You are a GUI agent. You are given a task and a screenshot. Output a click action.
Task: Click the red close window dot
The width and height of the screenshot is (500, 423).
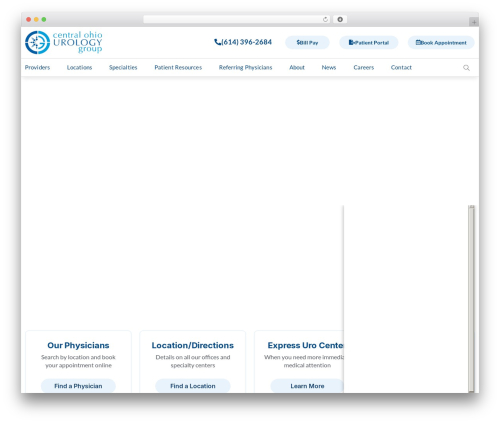(x=29, y=19)
